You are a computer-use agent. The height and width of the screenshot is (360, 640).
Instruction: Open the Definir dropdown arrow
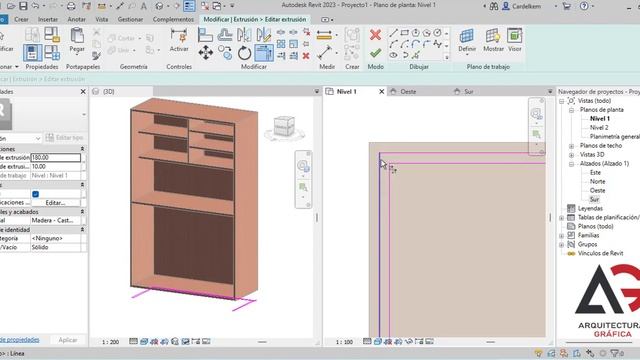(x=467, y=55)
